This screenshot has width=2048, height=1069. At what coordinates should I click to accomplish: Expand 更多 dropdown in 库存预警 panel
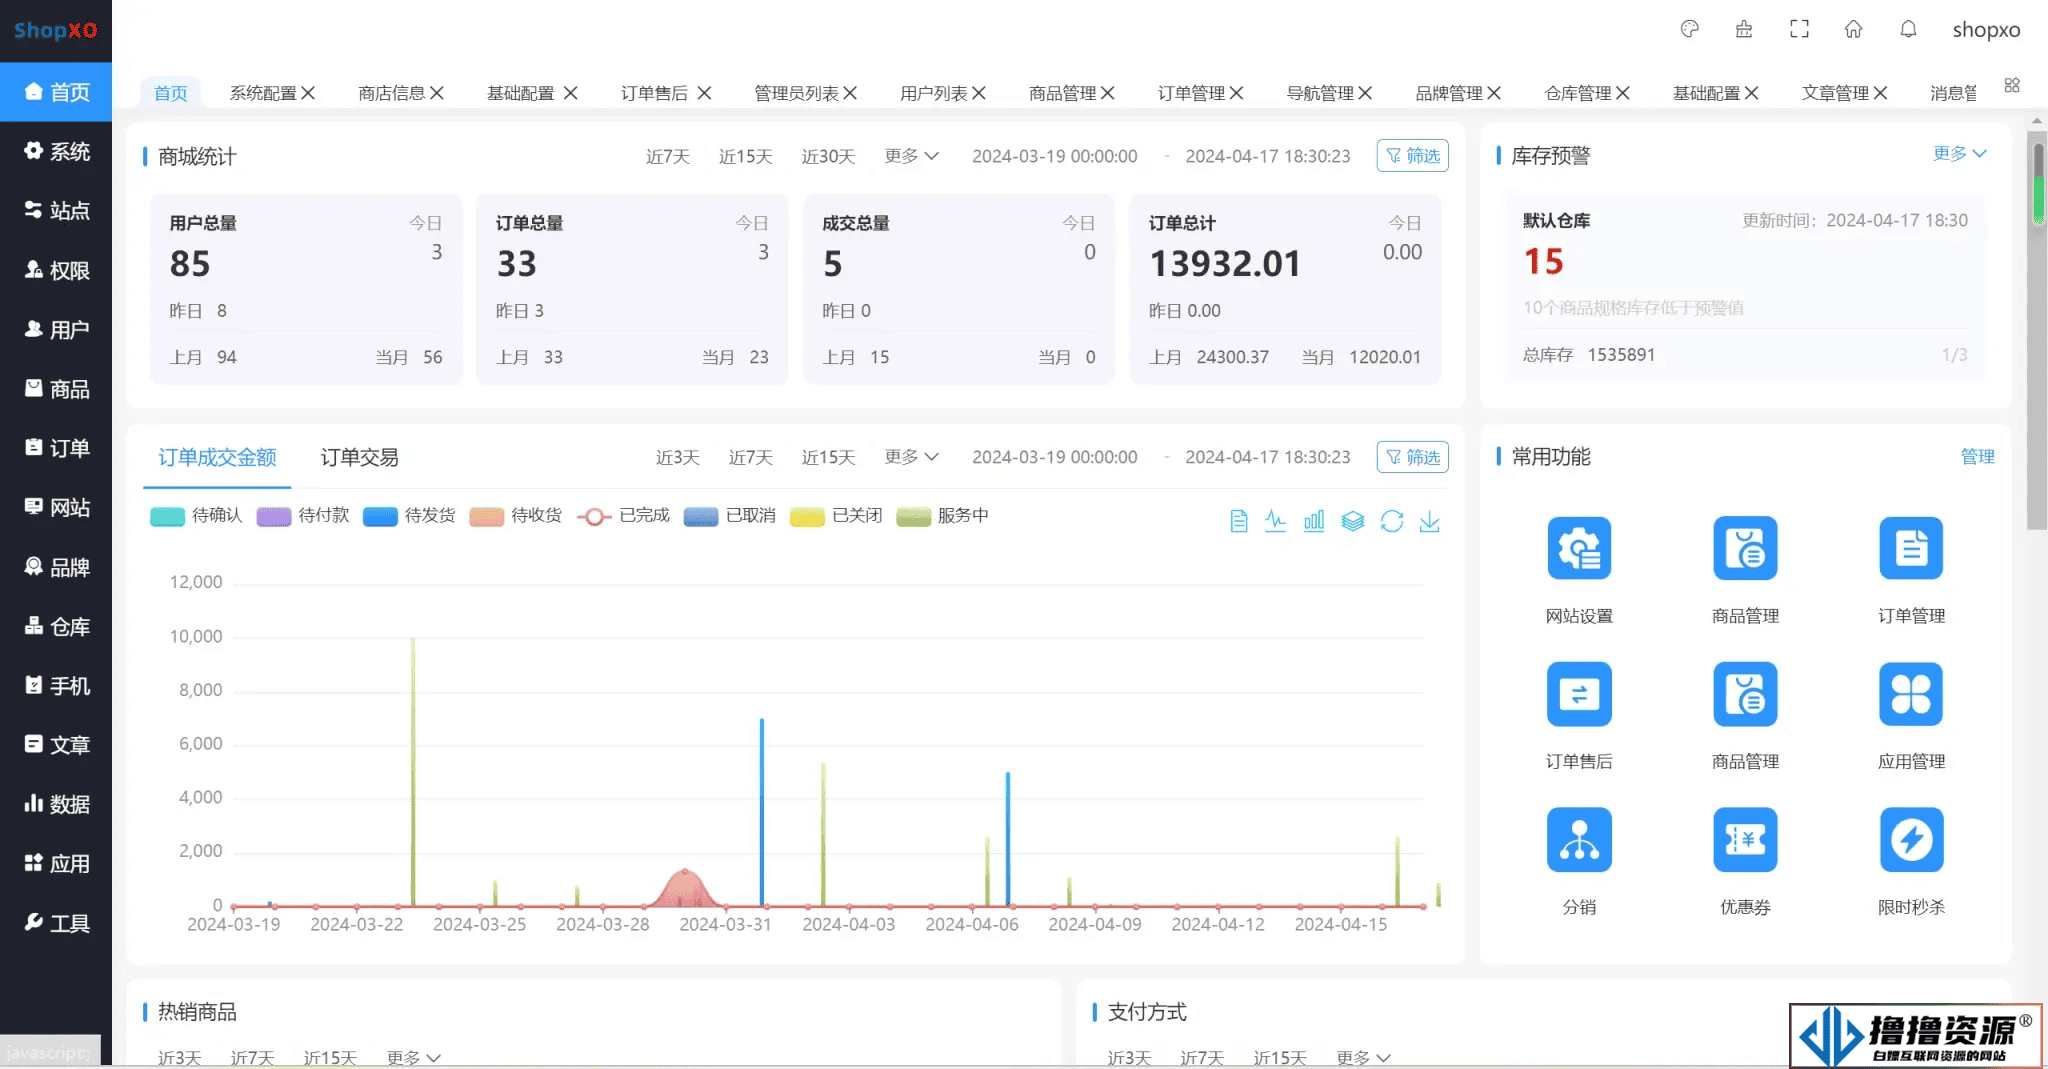[1959, 153]
